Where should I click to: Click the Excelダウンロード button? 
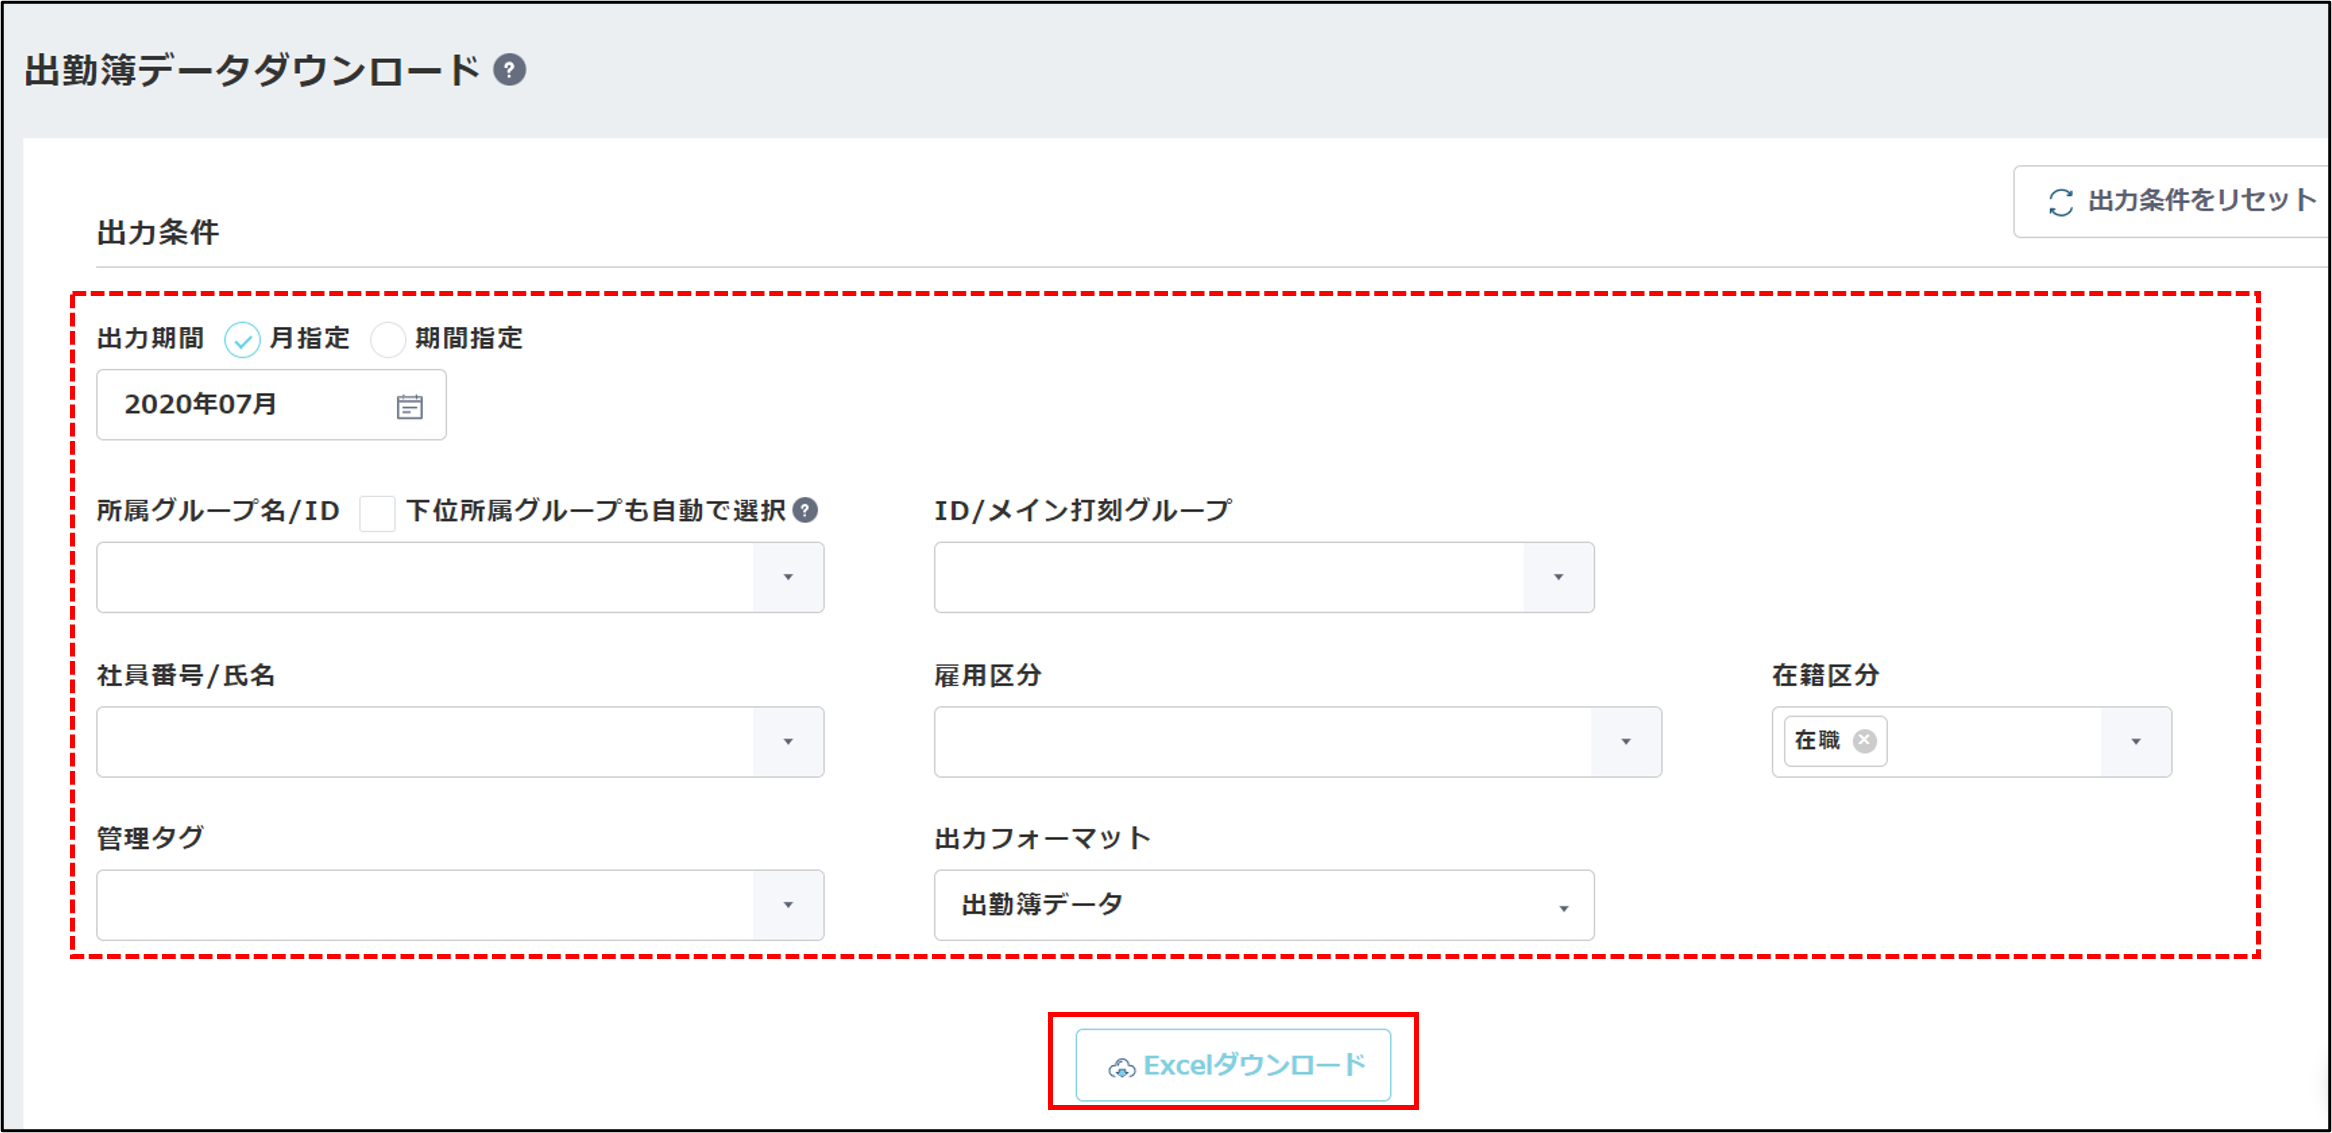(x=1233, y=1066)
